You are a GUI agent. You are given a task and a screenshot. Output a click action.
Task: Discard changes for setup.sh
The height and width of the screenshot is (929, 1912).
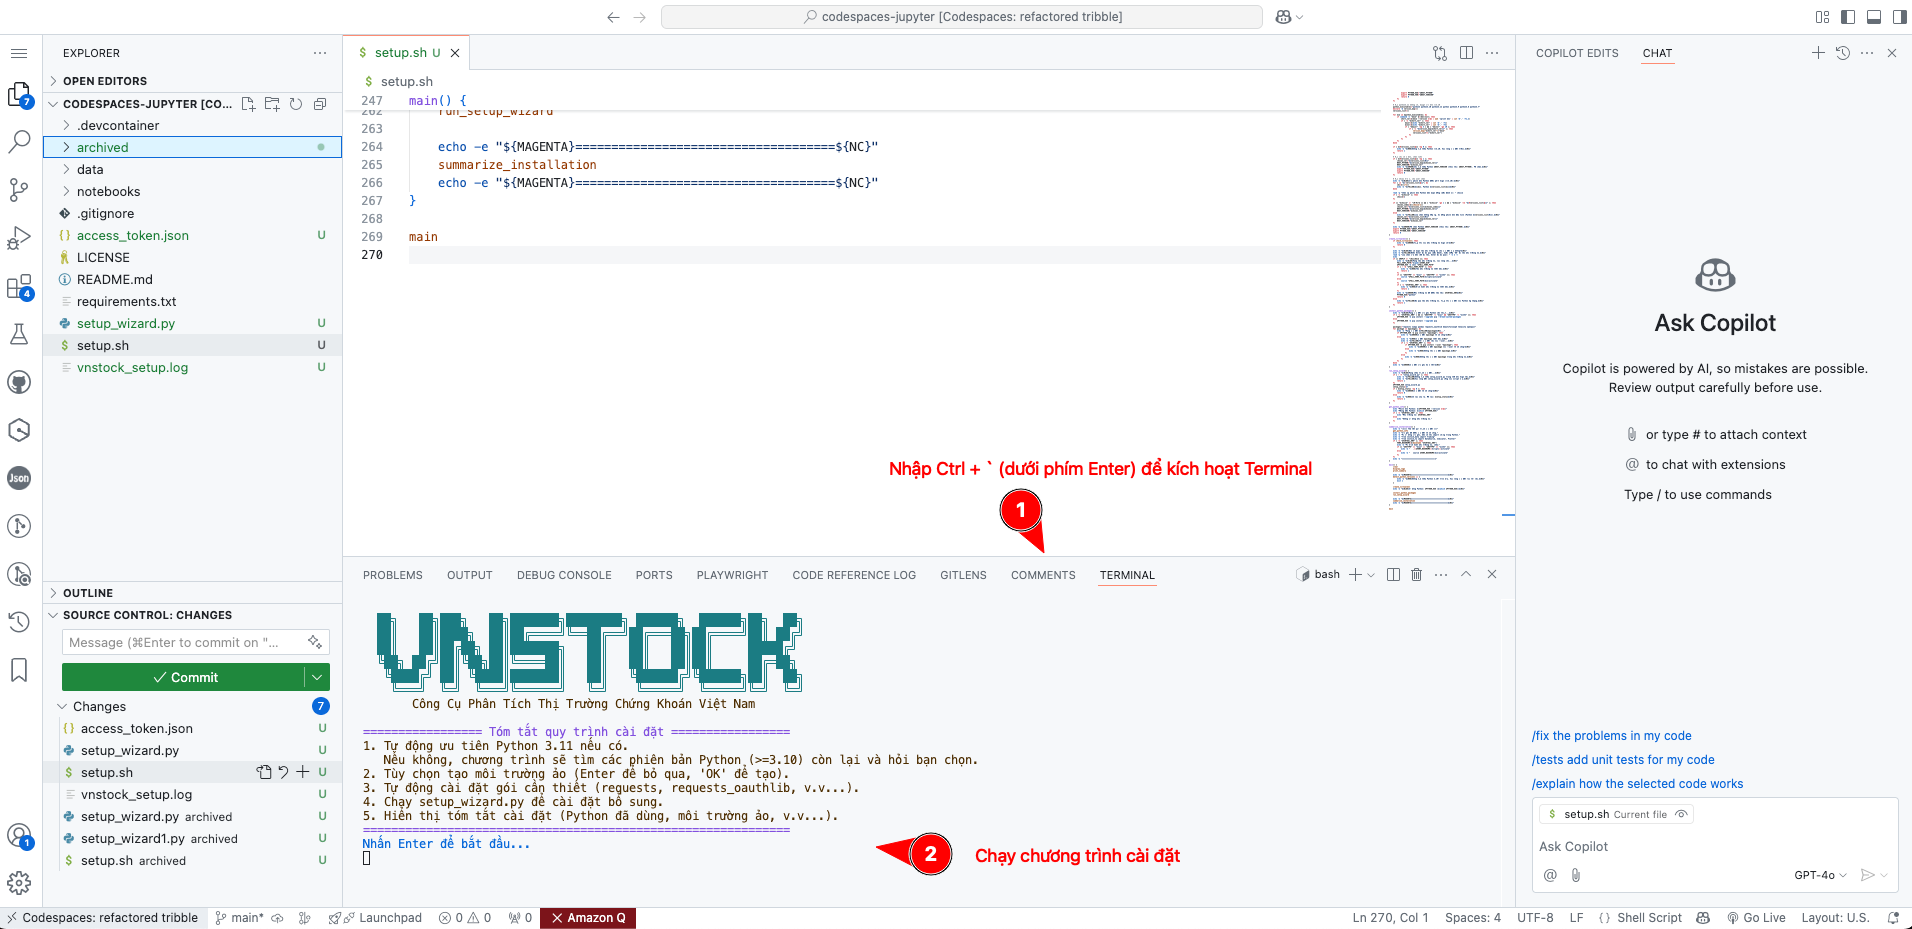coord(283,772)
